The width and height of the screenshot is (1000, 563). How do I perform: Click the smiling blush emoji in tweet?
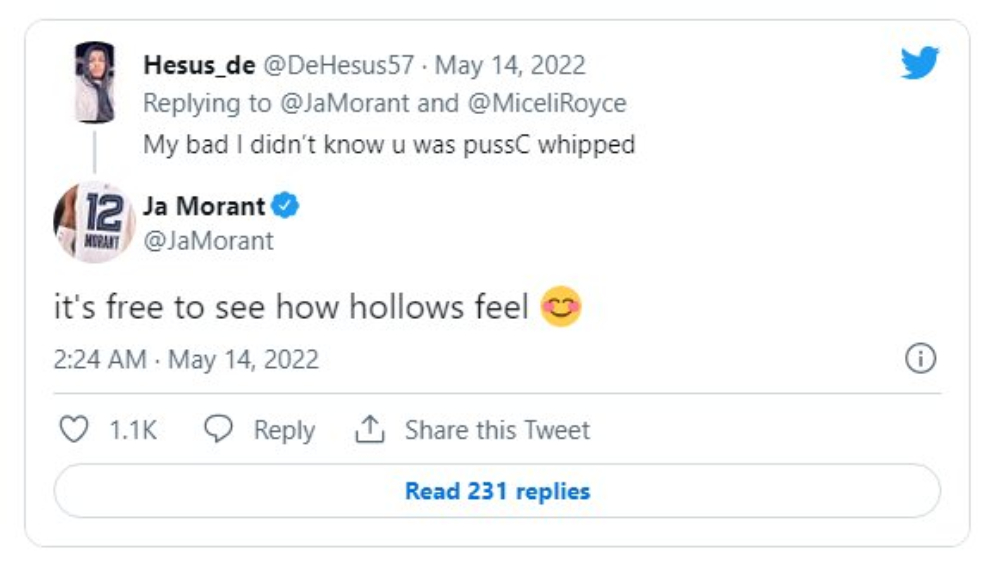click(561, 307)
